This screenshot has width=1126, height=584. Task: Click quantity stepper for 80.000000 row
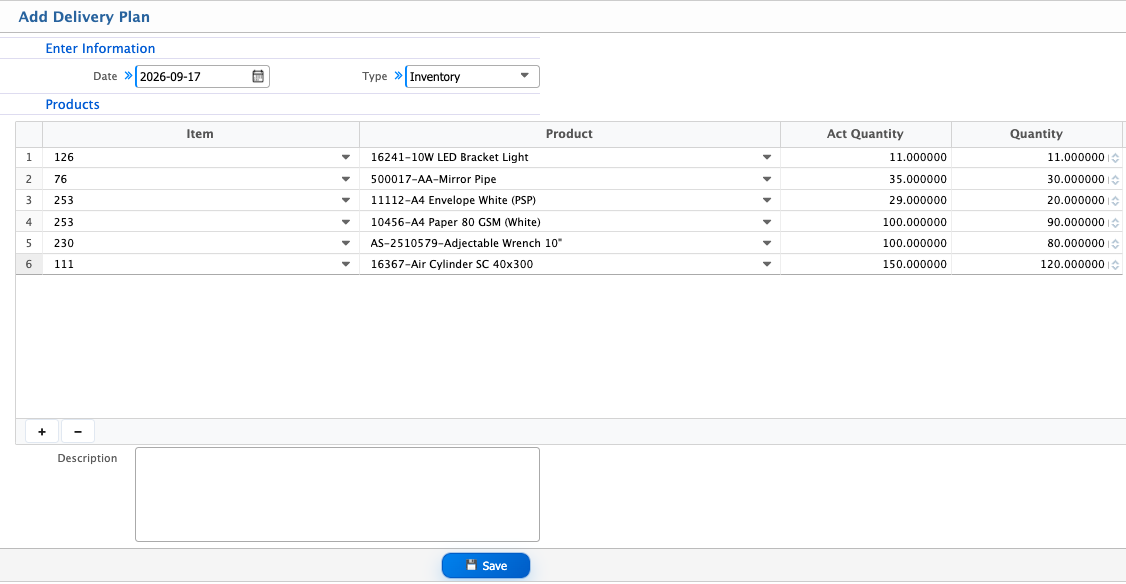click(1115, 244)
